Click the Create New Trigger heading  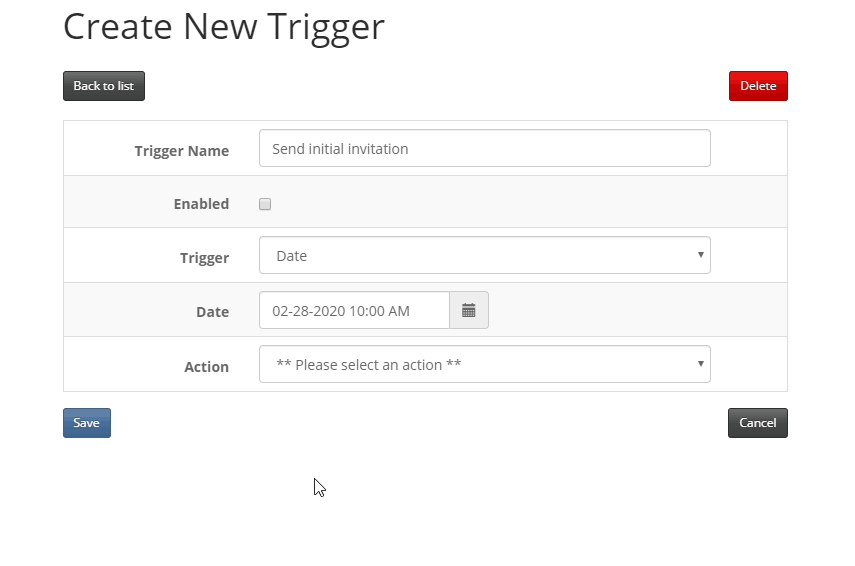click(x=224, y=27)
